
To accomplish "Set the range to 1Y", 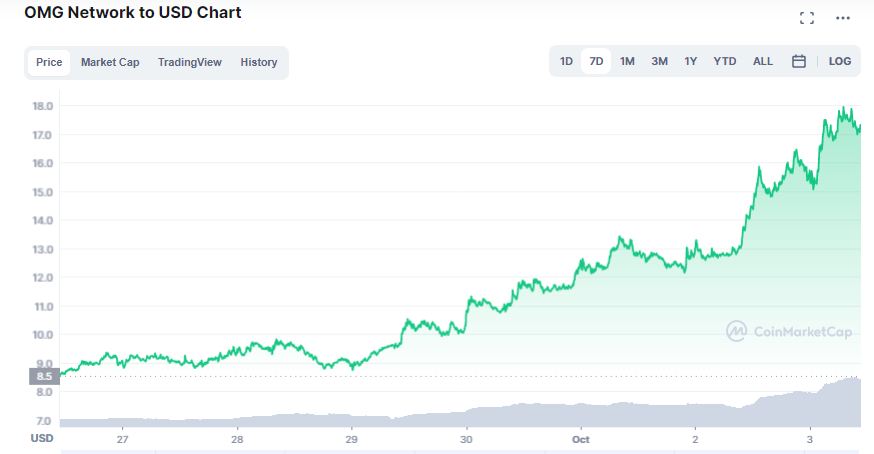I will click(x=691, y=62).
